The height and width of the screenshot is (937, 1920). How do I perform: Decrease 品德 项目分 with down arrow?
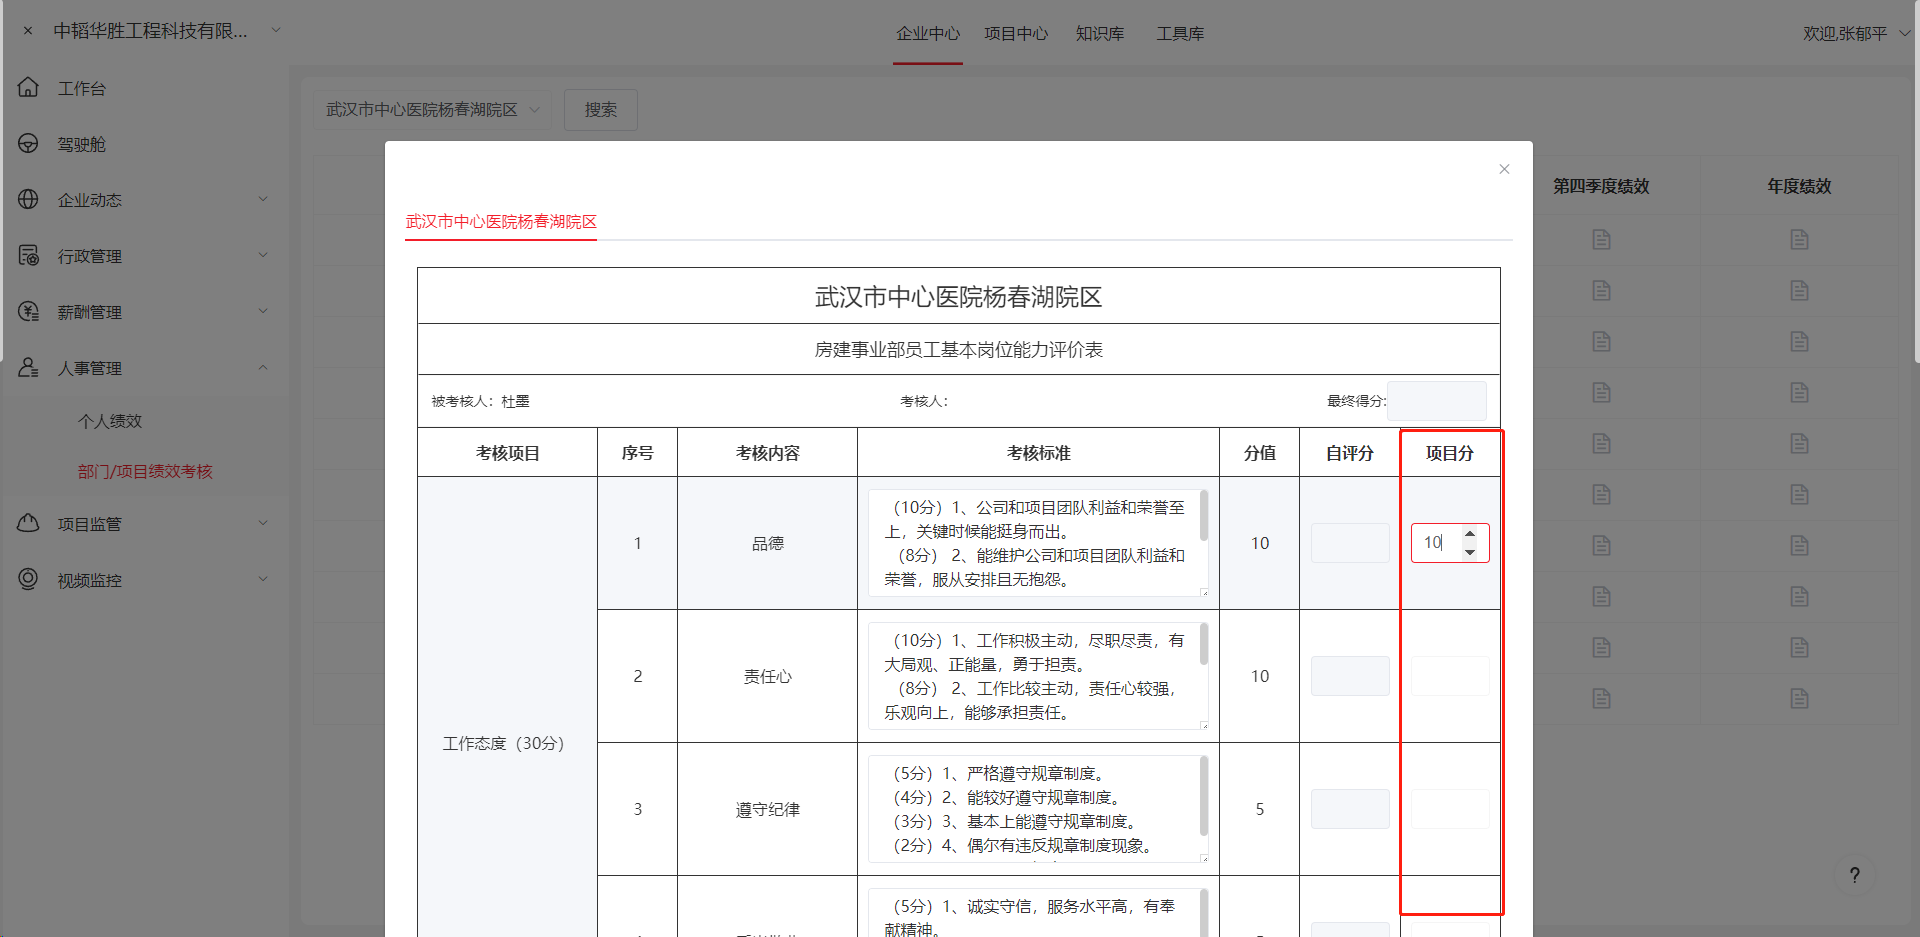point(1470,552)
